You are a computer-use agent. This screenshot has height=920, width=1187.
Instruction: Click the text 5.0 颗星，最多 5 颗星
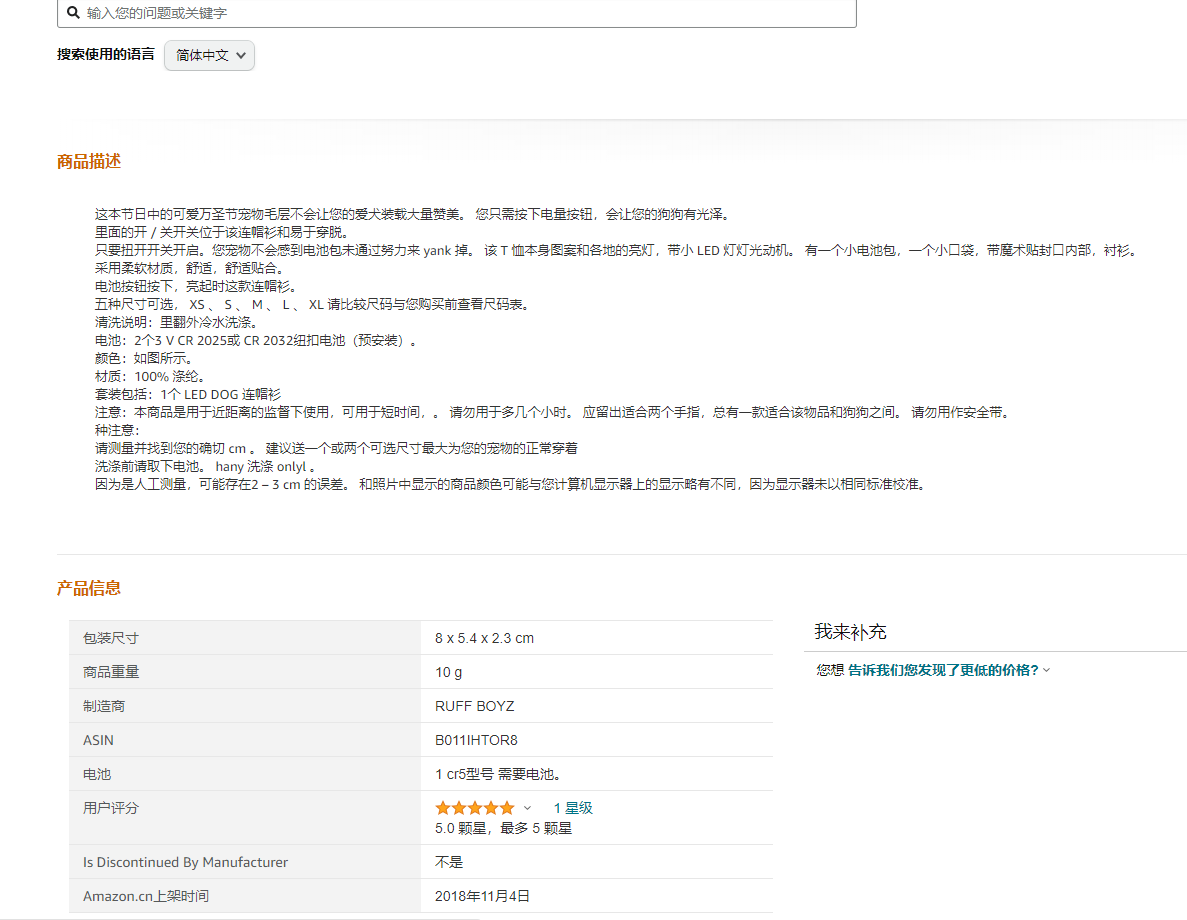point(503,828)
